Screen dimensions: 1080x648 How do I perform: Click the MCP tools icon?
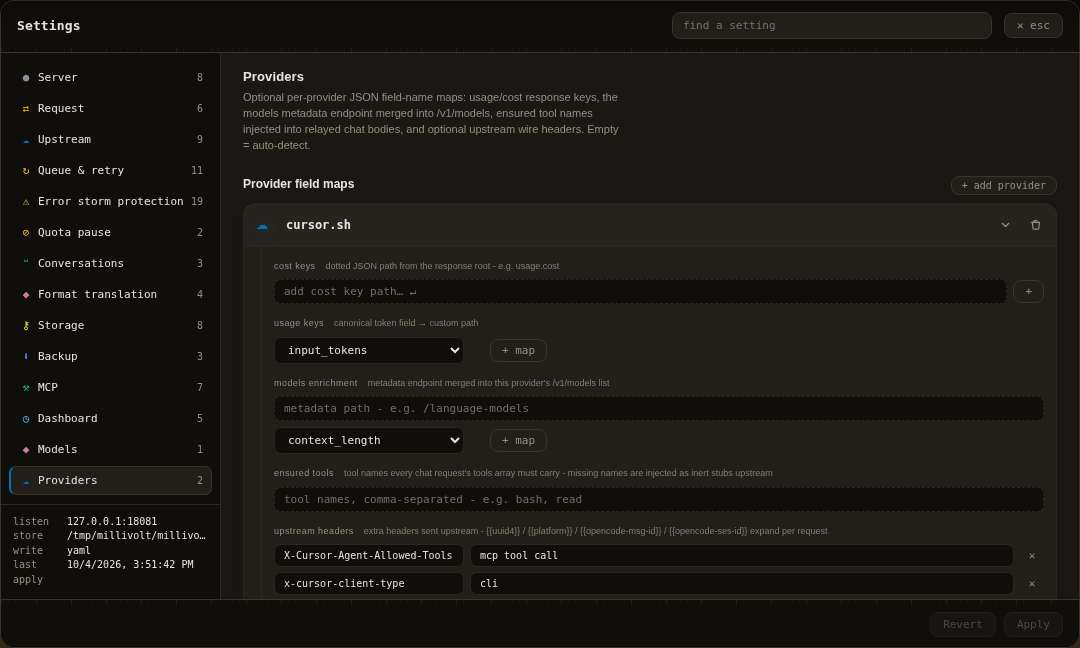(x=25, y=388)
